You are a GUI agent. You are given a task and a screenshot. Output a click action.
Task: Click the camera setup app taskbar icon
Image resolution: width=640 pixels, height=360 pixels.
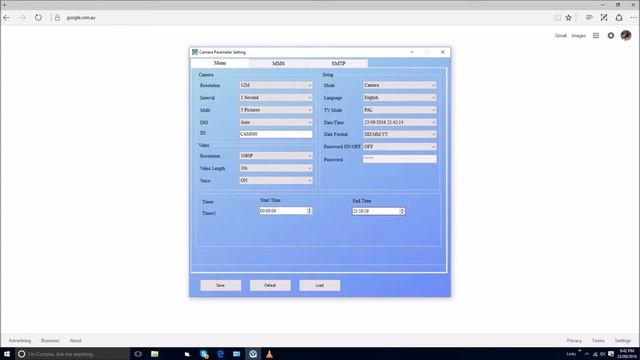pyautogui.click(x=253, y=354)
